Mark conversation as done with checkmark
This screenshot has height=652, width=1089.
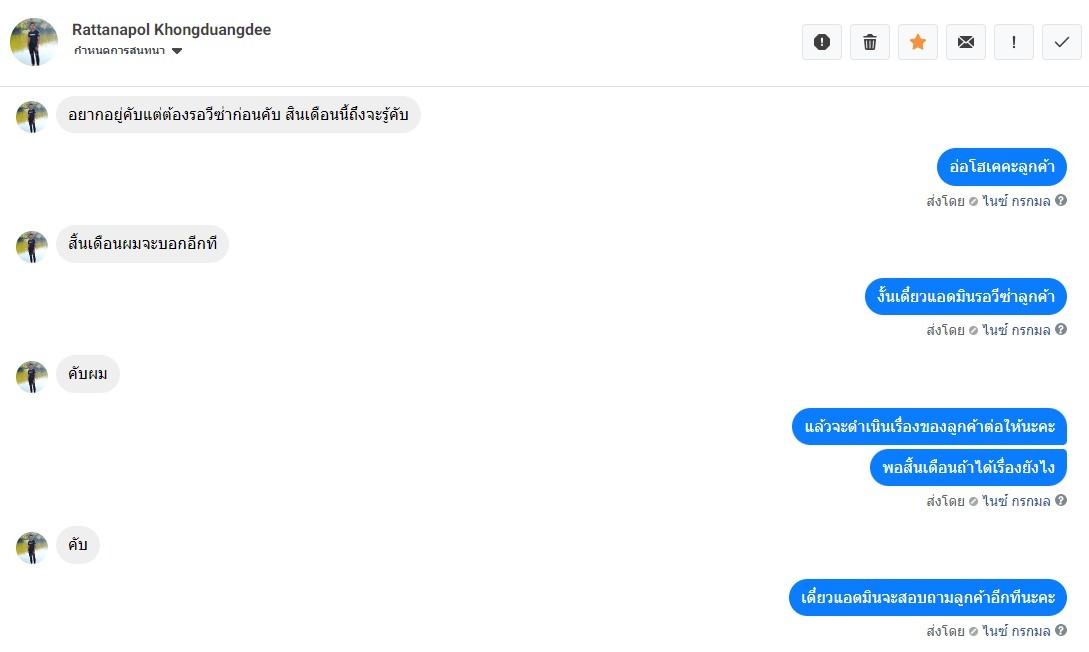[x=1061, y=42]
